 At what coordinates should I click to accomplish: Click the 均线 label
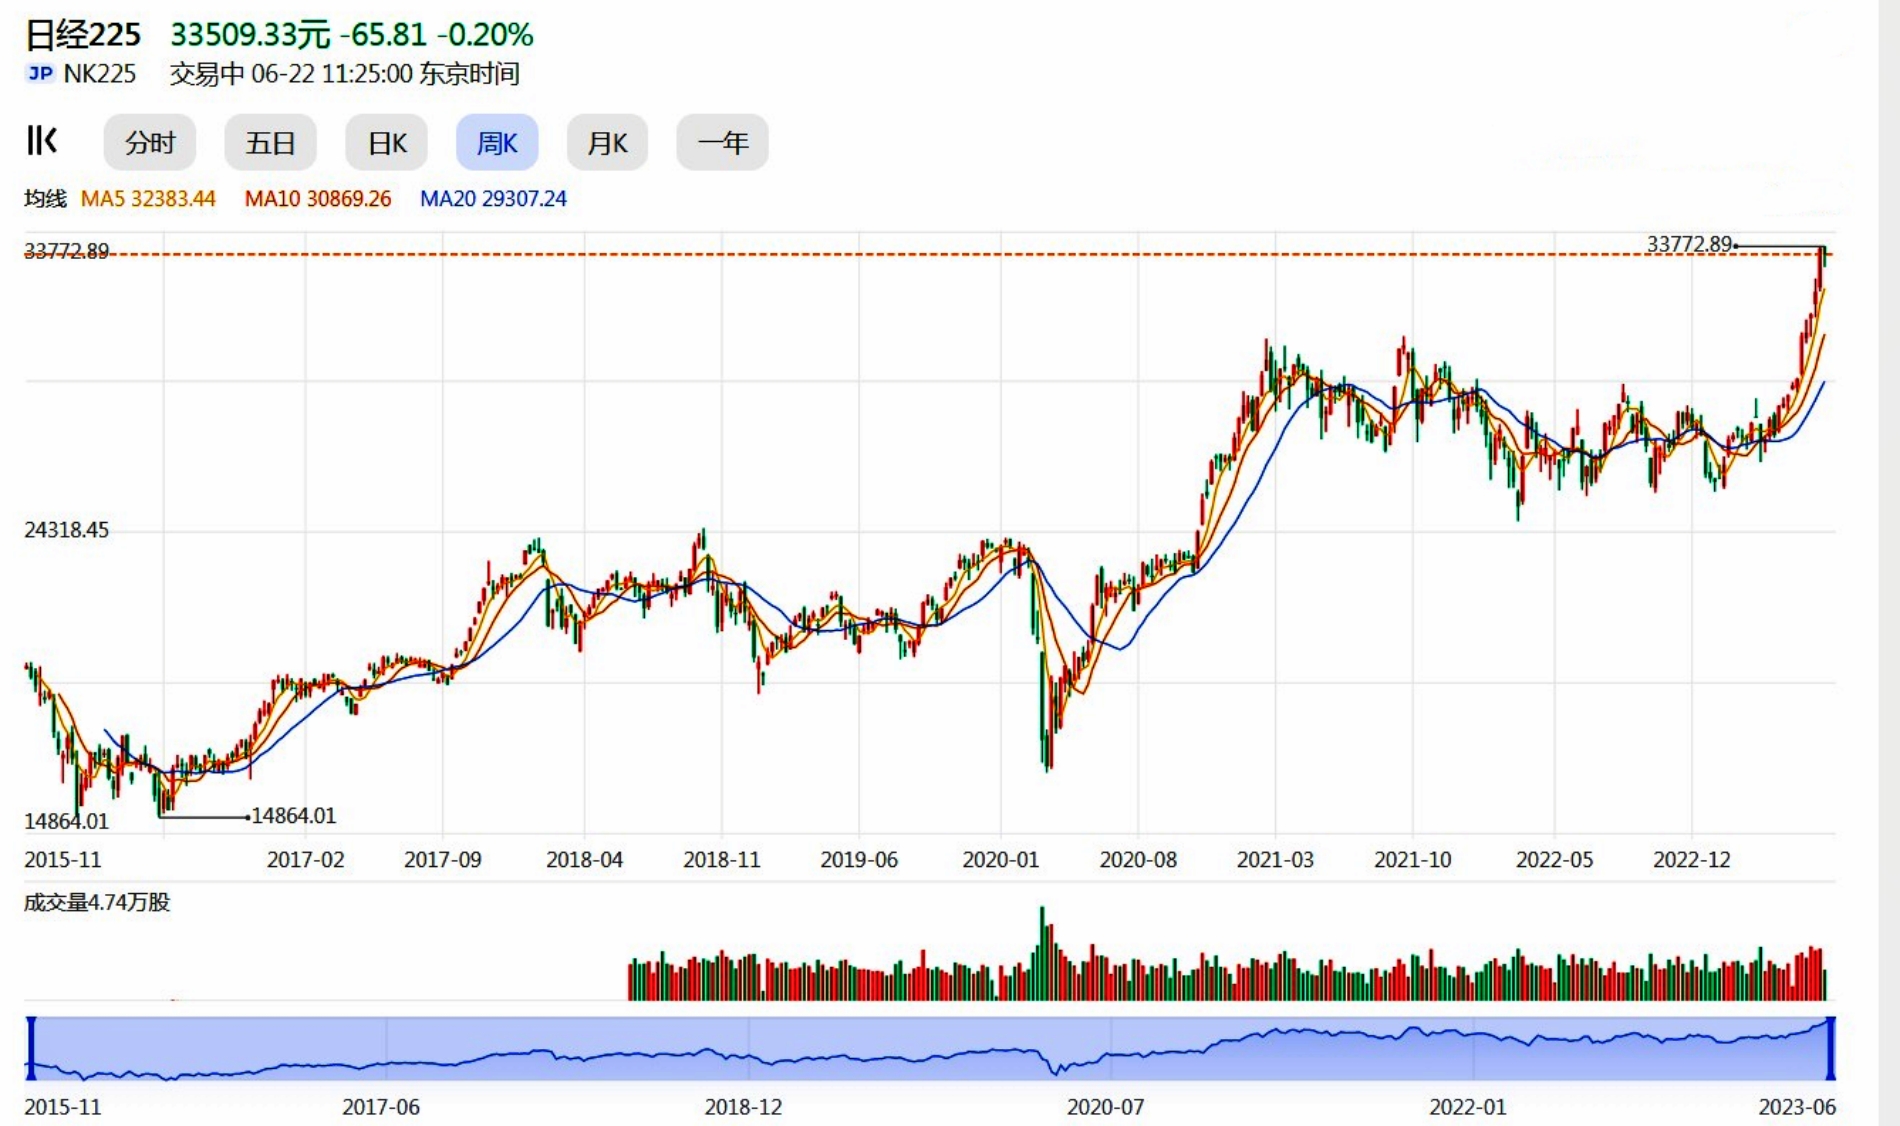(x=45, y=199)
